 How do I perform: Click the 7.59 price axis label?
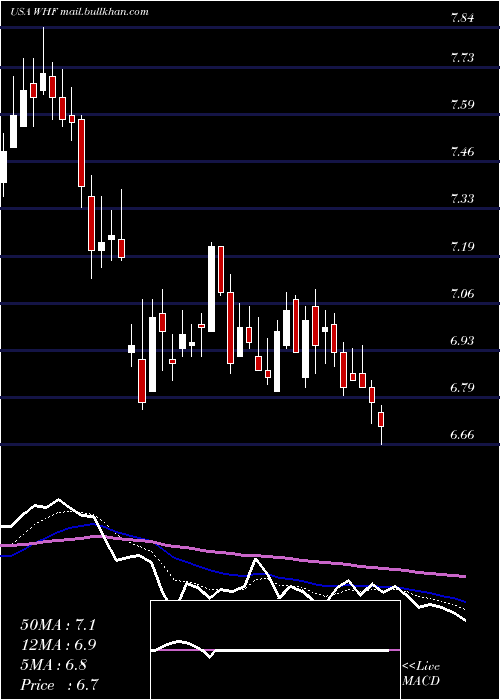tap(462, 105)
